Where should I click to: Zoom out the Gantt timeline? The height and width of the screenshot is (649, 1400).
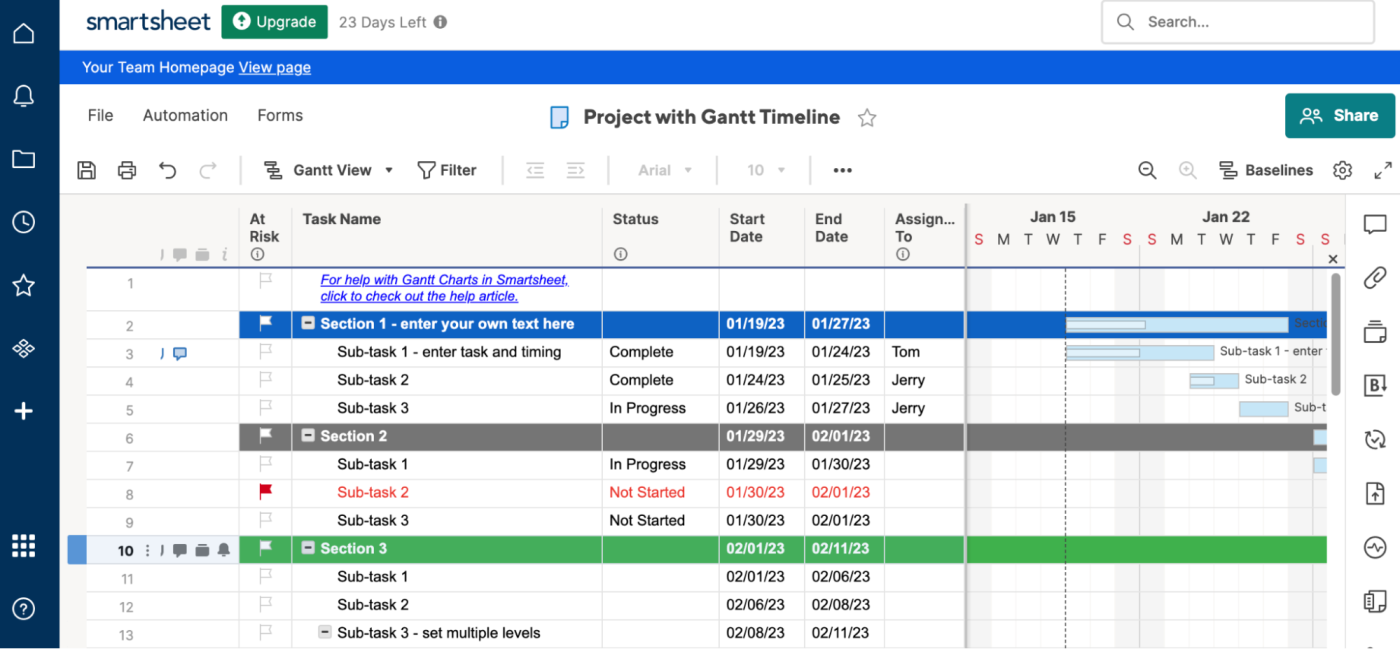[1147, 170]
